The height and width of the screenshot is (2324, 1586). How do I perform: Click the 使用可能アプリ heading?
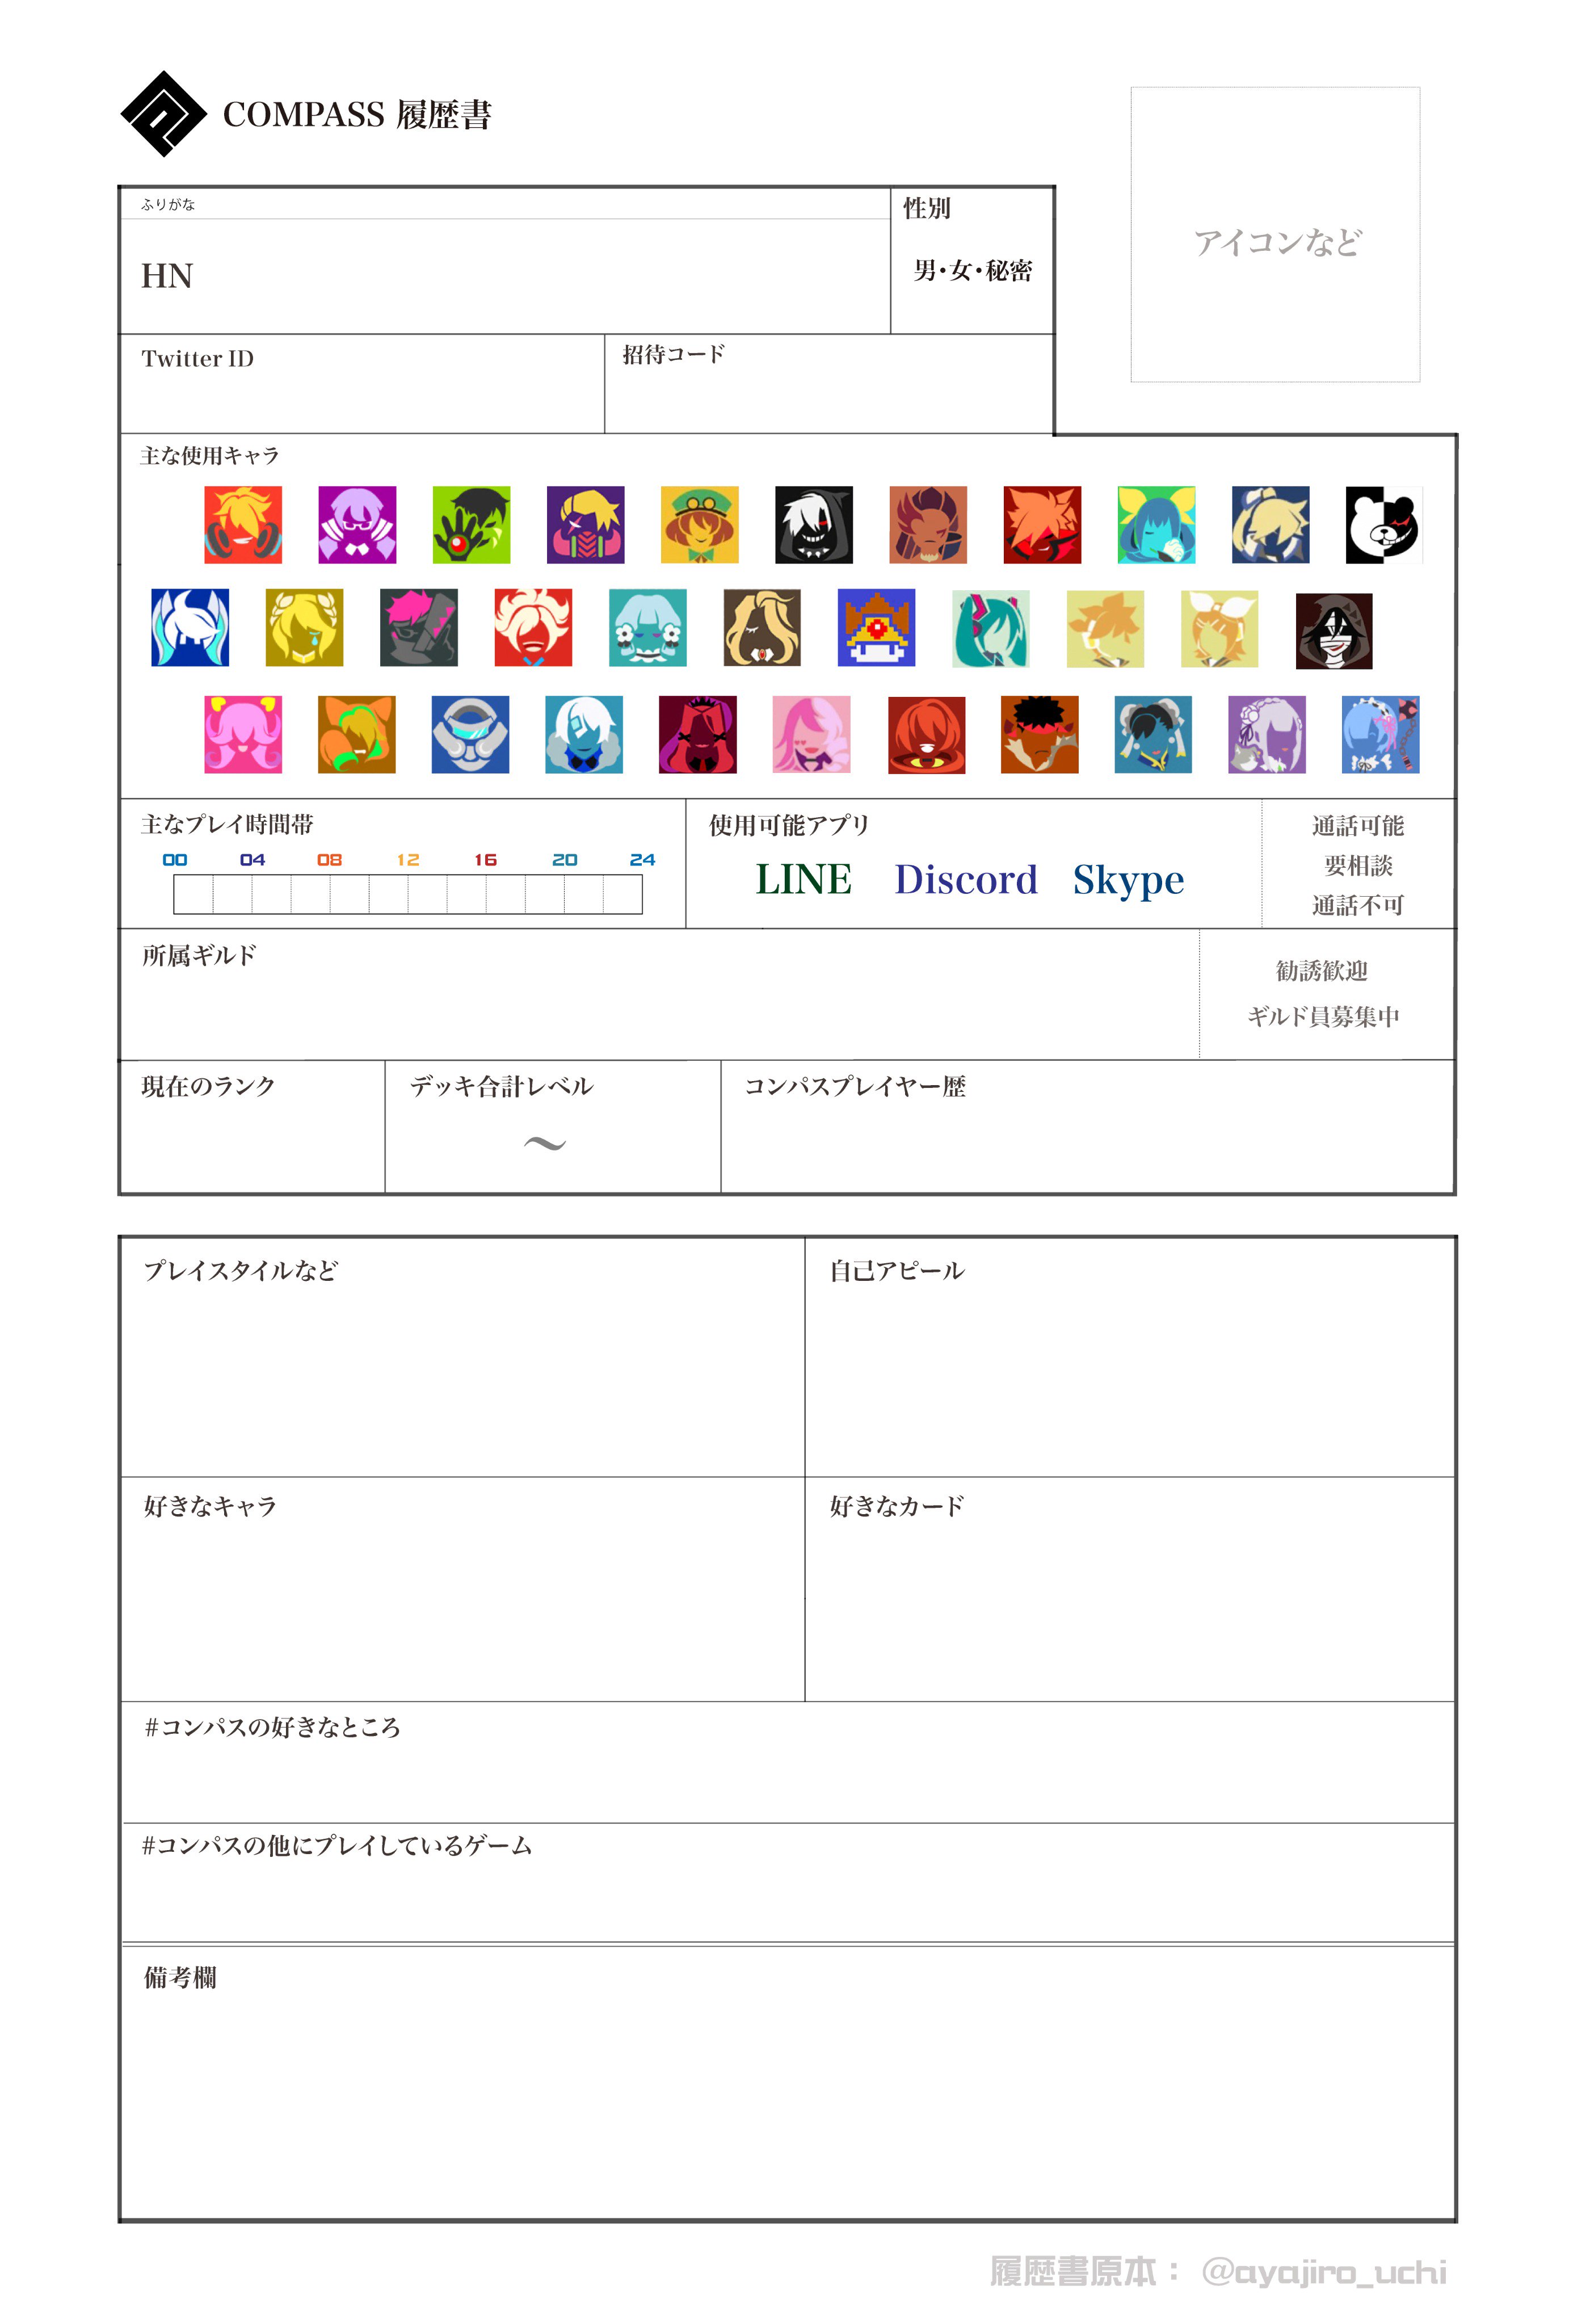pyautogui.click(x=789, y=825)
